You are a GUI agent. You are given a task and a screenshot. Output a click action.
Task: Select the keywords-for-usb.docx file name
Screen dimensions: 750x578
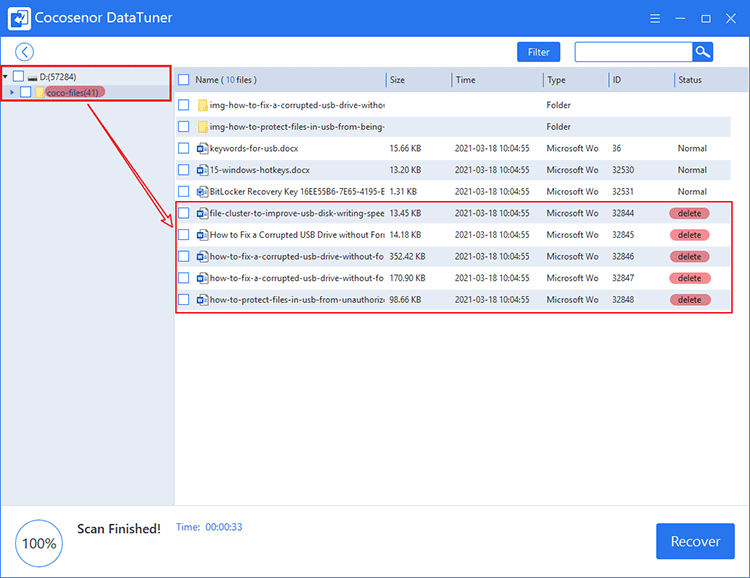[254, 148]
